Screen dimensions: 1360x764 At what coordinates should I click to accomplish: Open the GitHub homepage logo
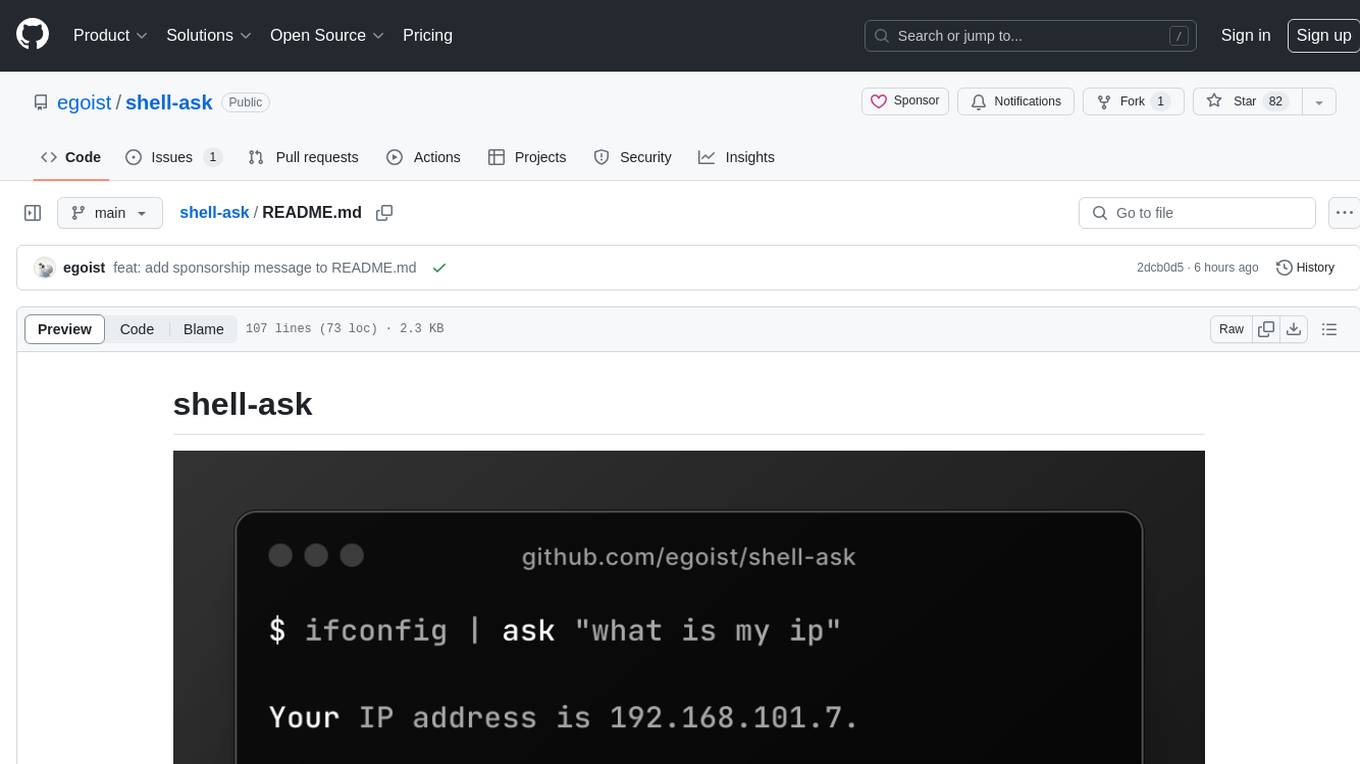point(33,35)
